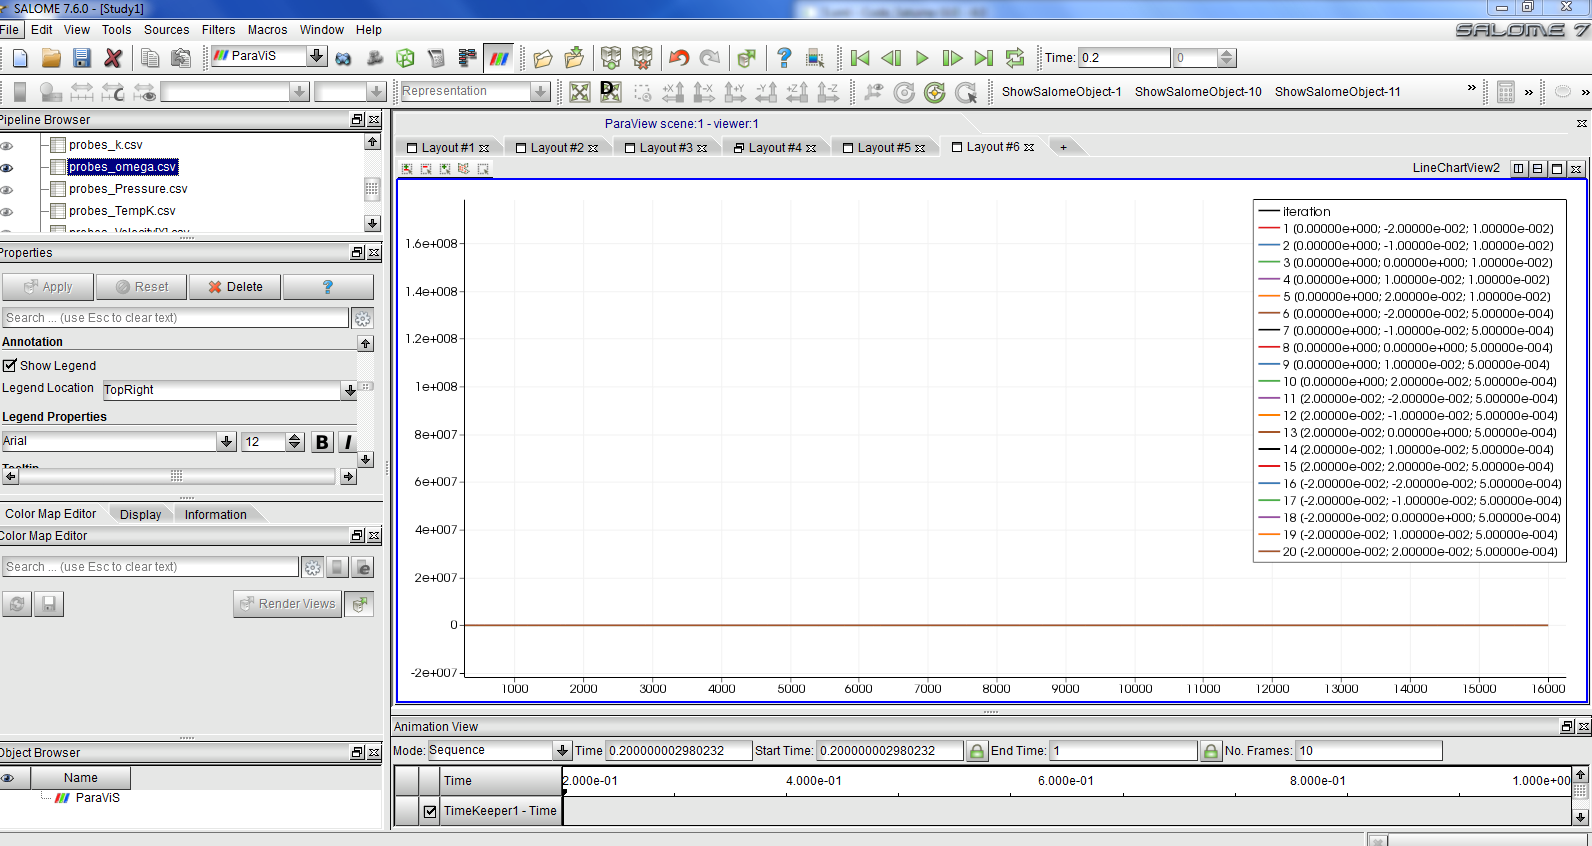Screen dimensions: 1592x846
Task: Click the Reset camera view icon
Action: (579, 92)
